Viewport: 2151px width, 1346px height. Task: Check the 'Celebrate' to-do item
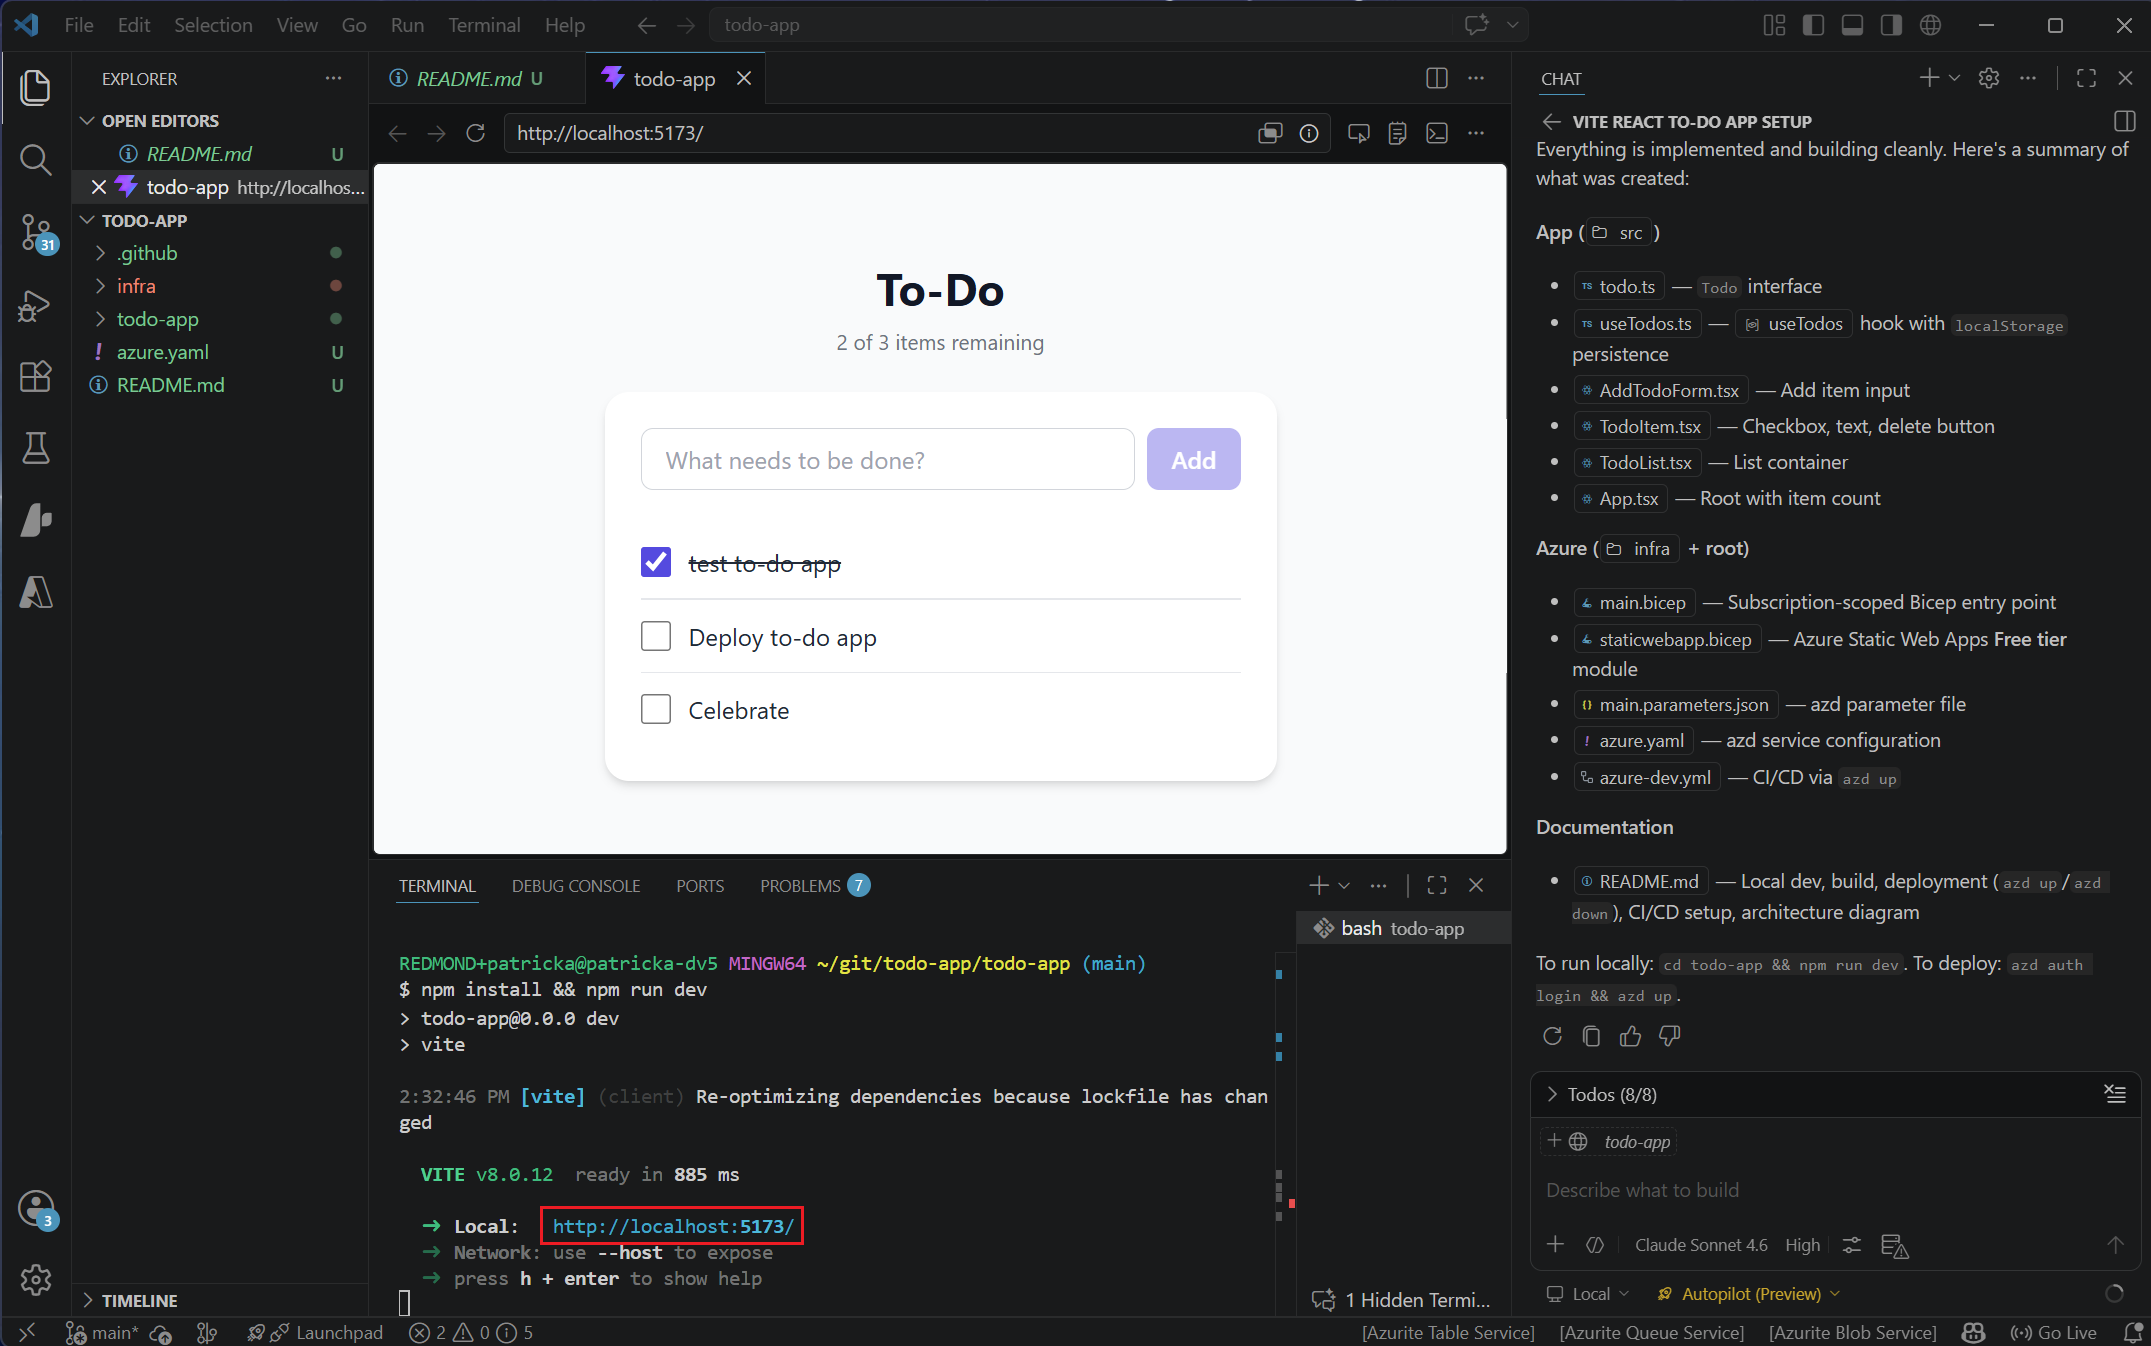656,710
